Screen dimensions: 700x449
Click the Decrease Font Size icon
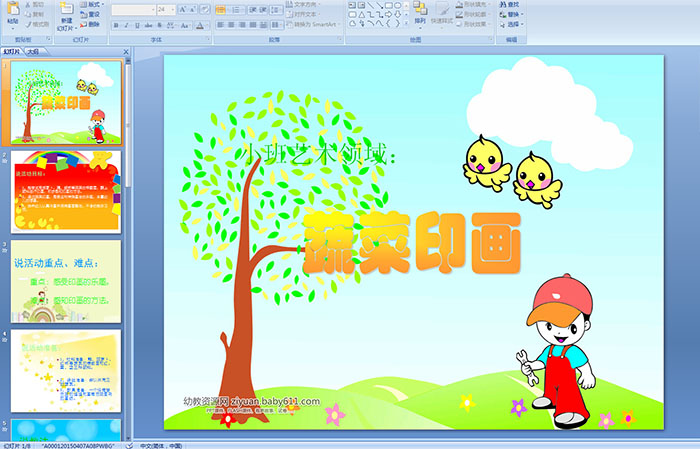(192, 9)
